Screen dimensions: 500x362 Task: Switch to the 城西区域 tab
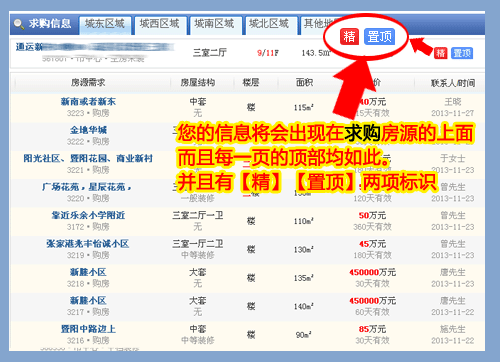click(160, 24)
